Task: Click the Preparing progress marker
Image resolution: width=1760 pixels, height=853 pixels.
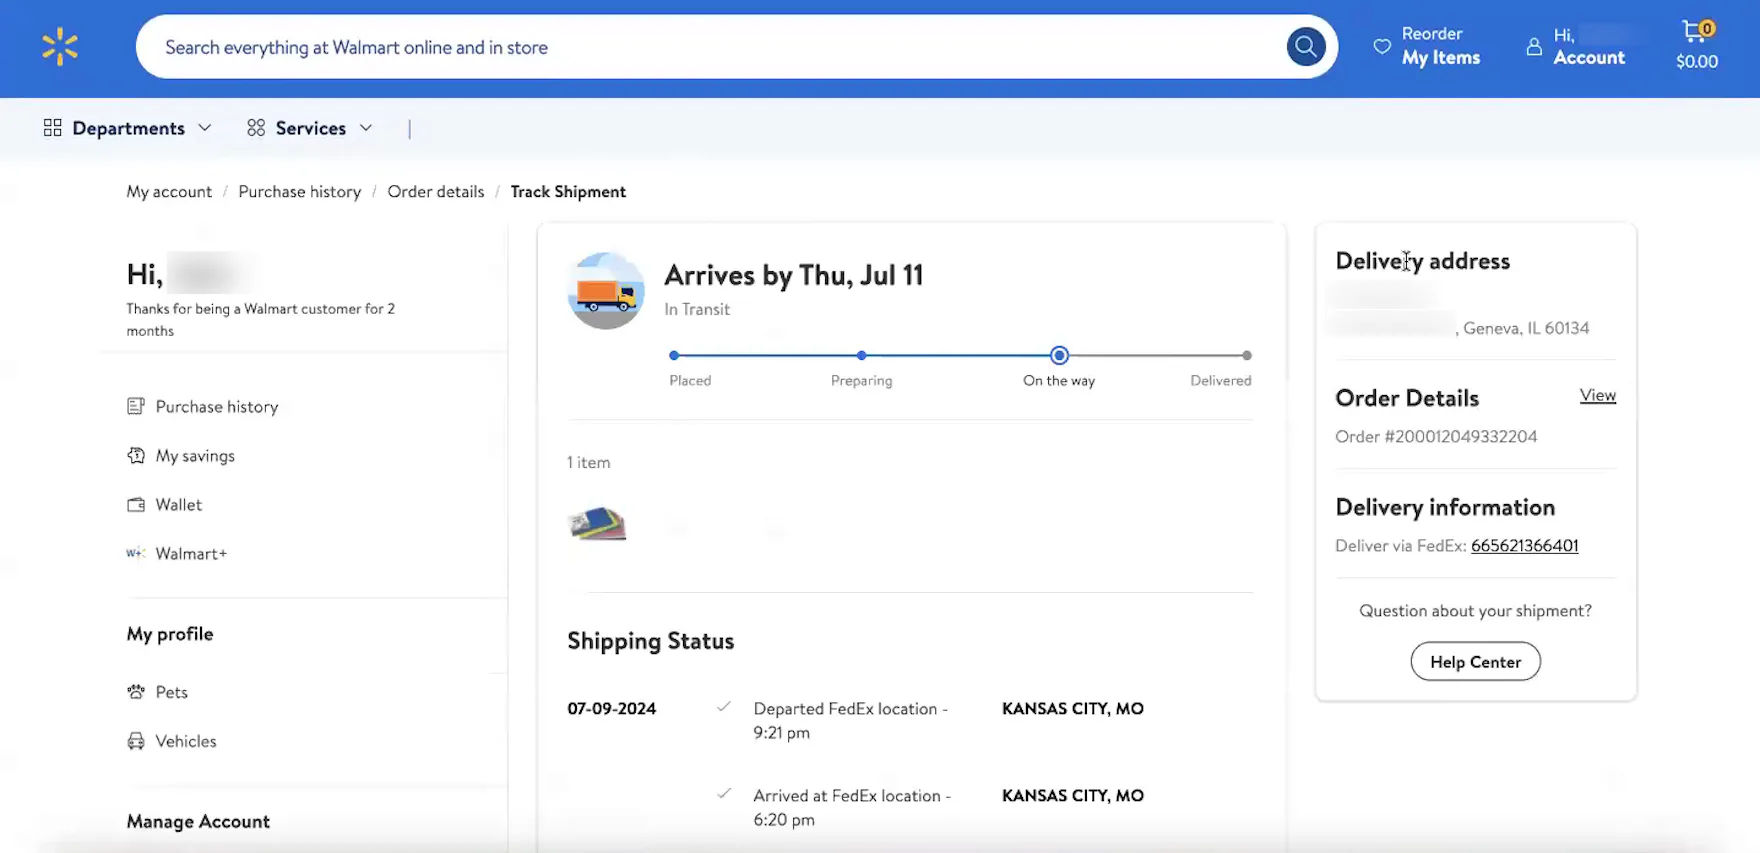Action: pos(861,355)
